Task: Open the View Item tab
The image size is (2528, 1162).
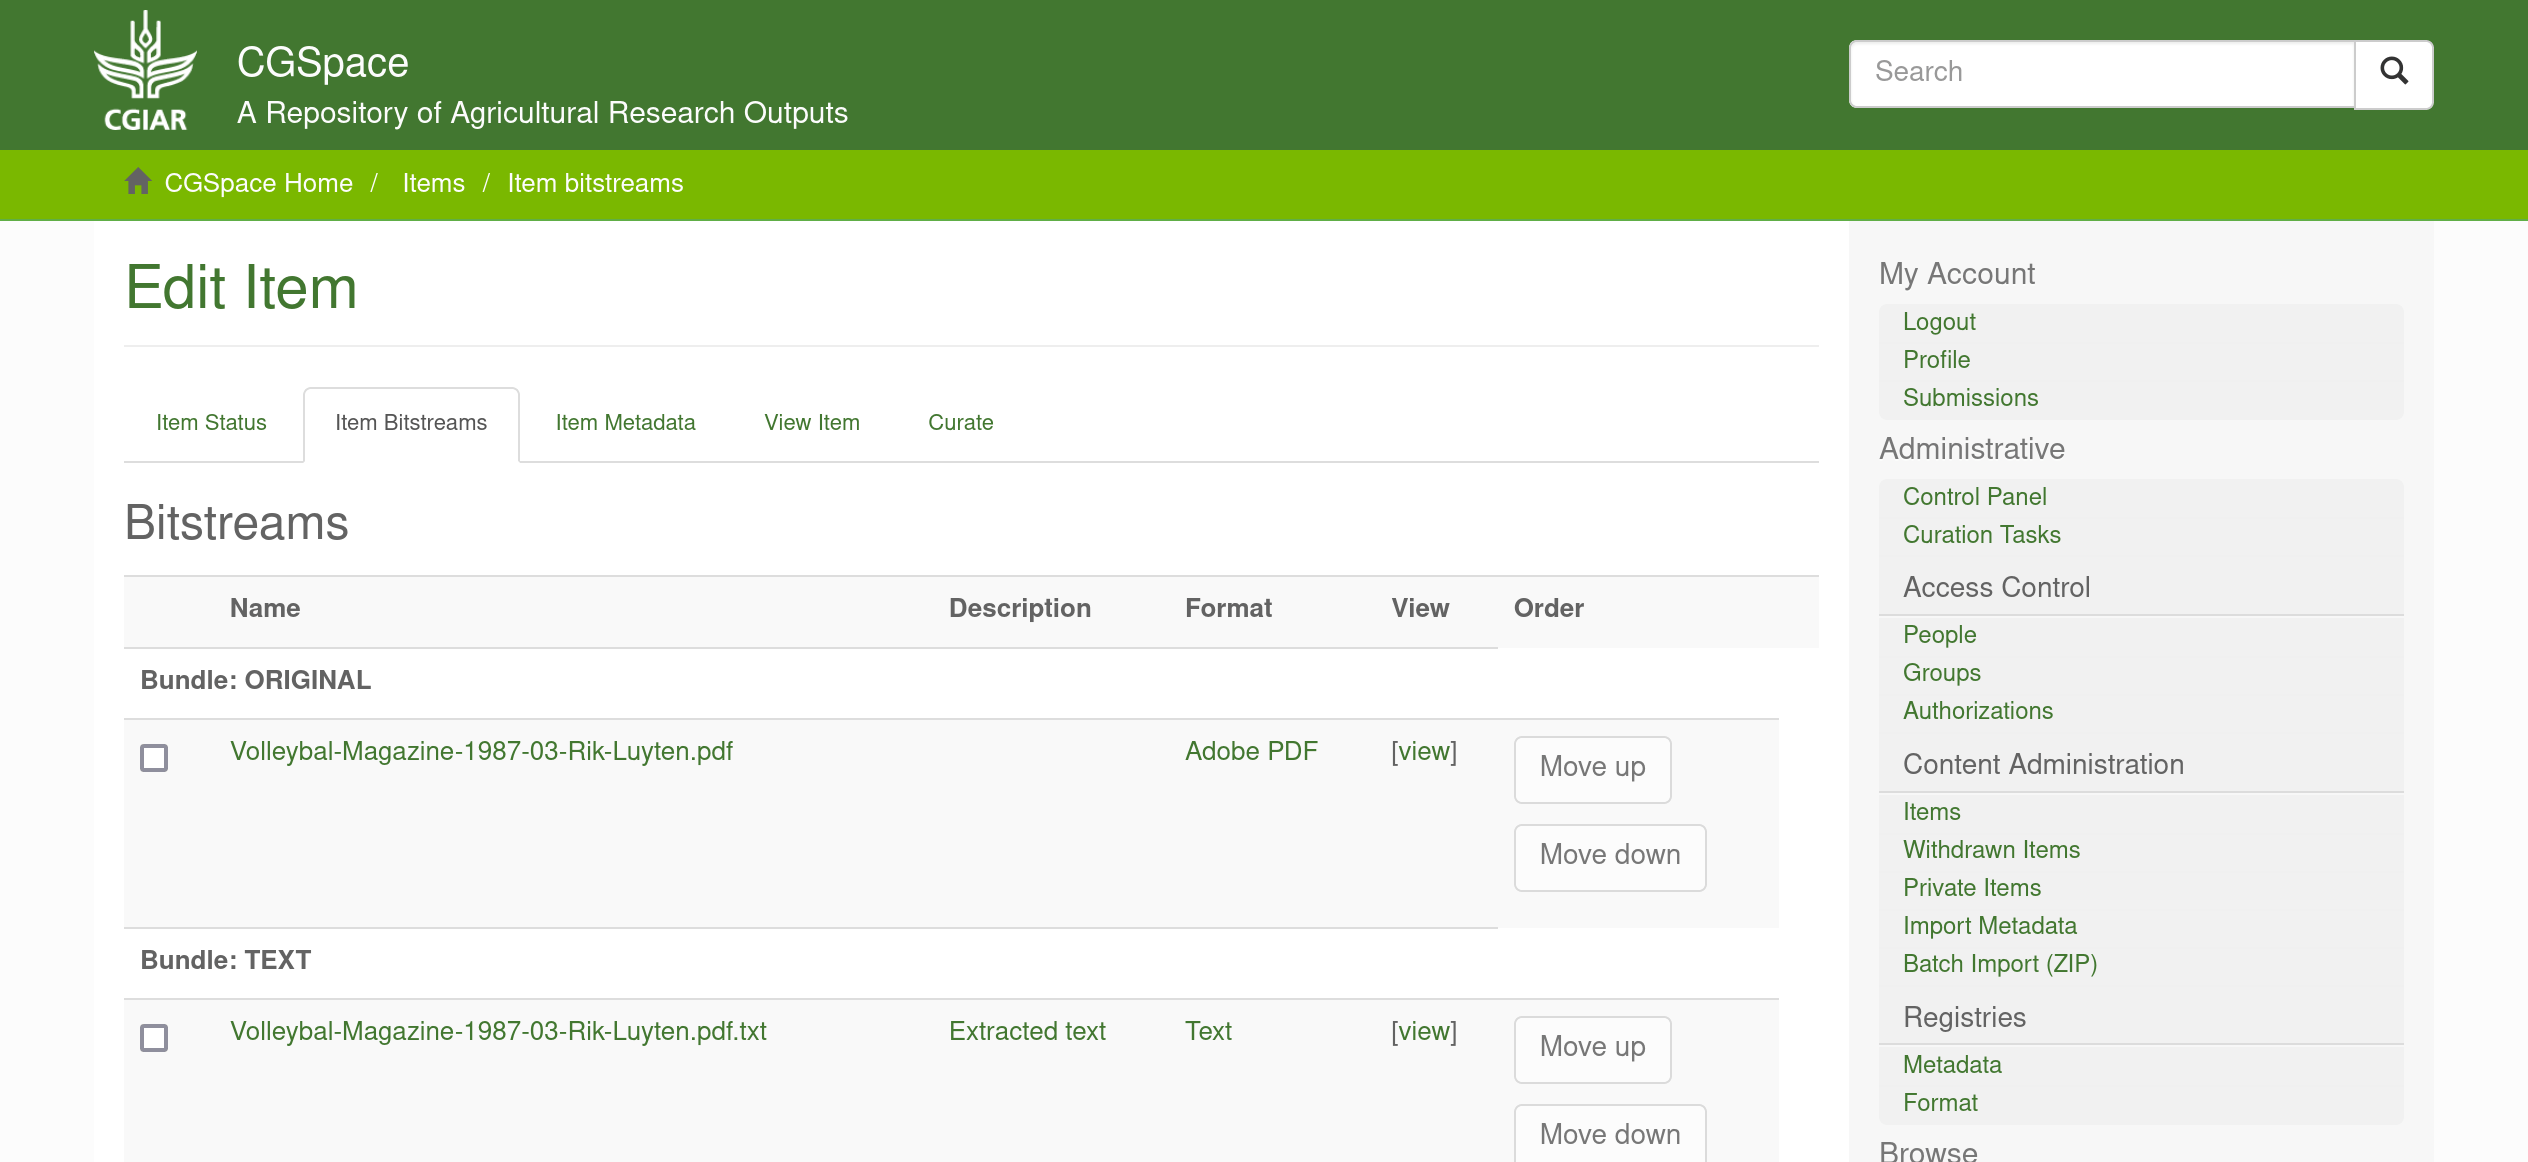Action: [812, 422]
